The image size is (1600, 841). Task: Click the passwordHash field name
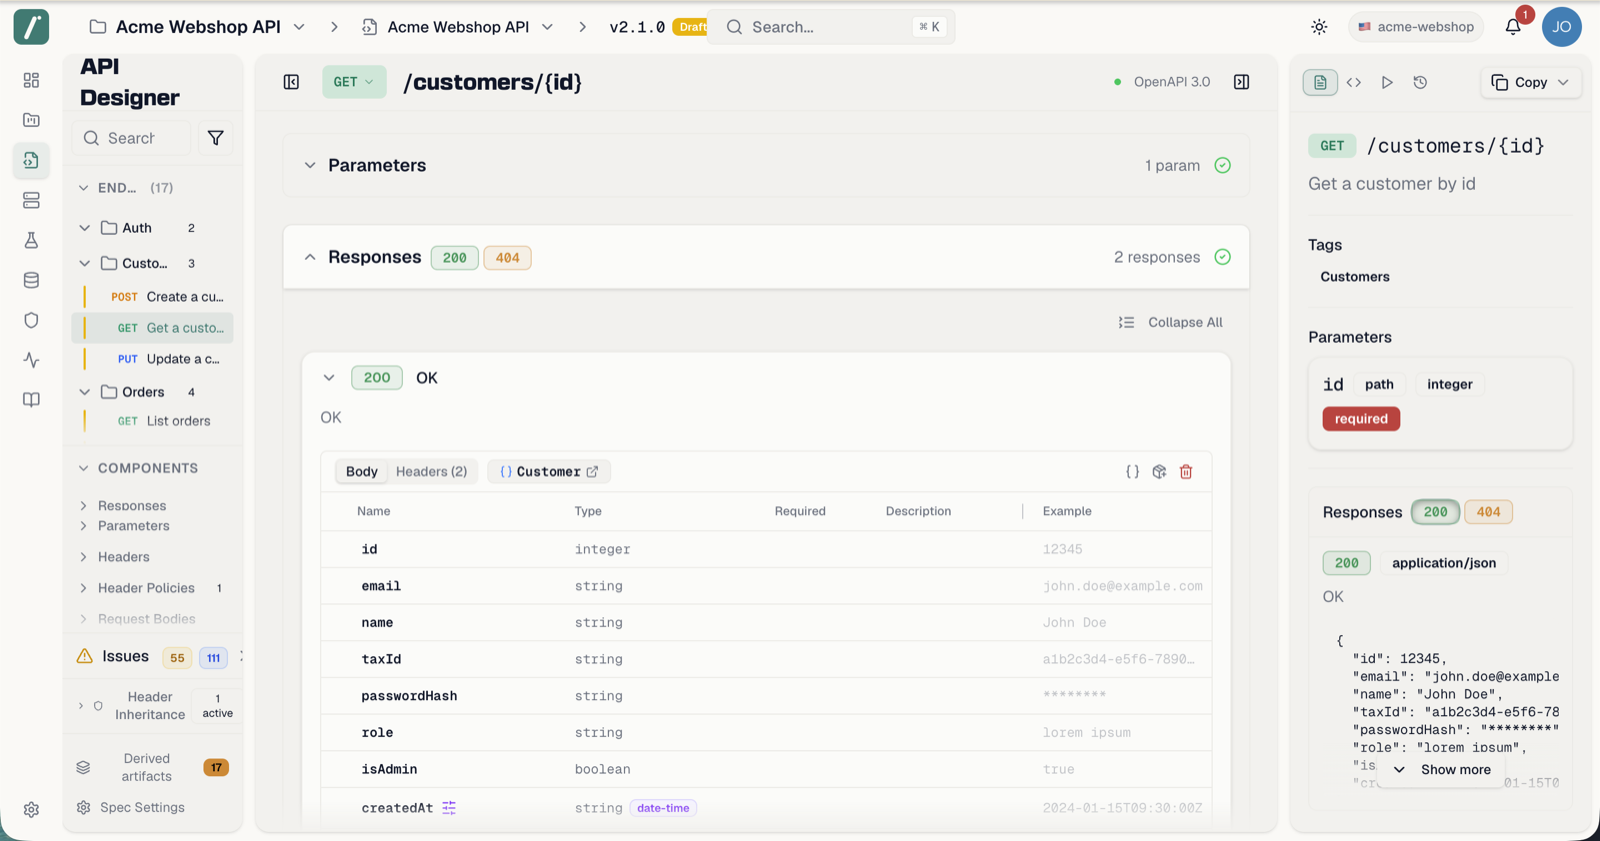coord(409,696)
